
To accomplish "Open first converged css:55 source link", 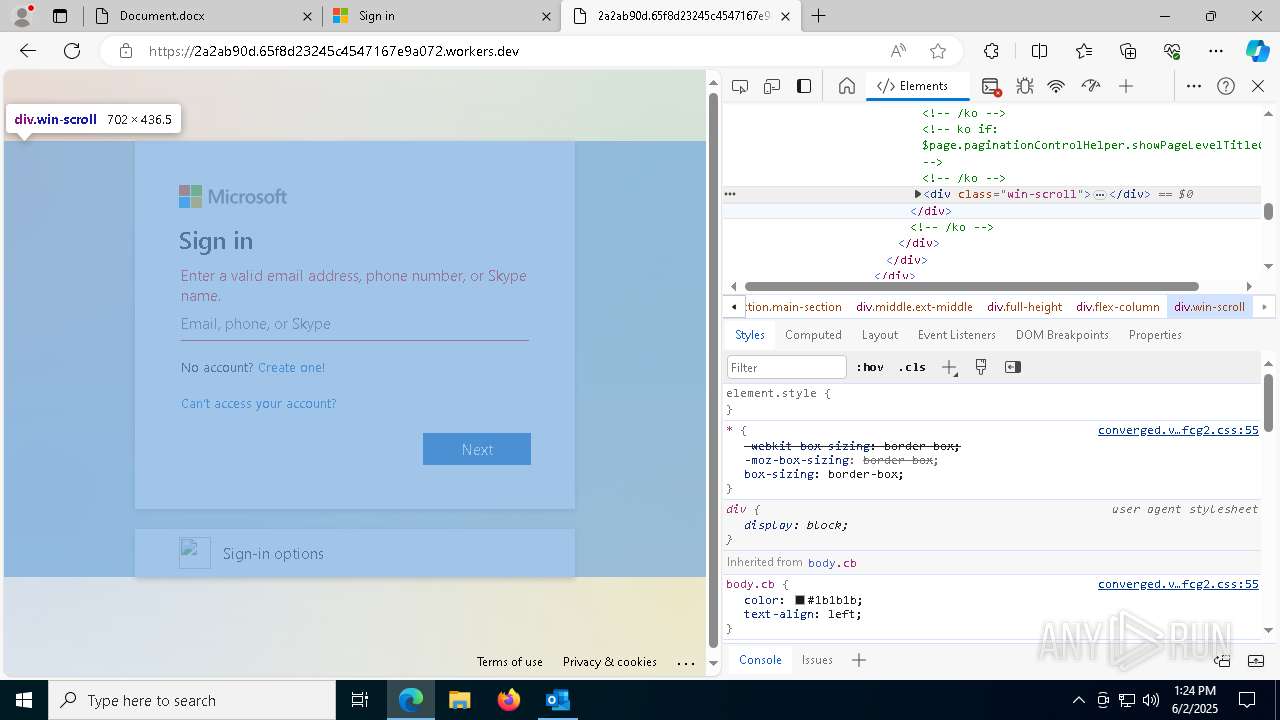I will (x=1178, y=430).
